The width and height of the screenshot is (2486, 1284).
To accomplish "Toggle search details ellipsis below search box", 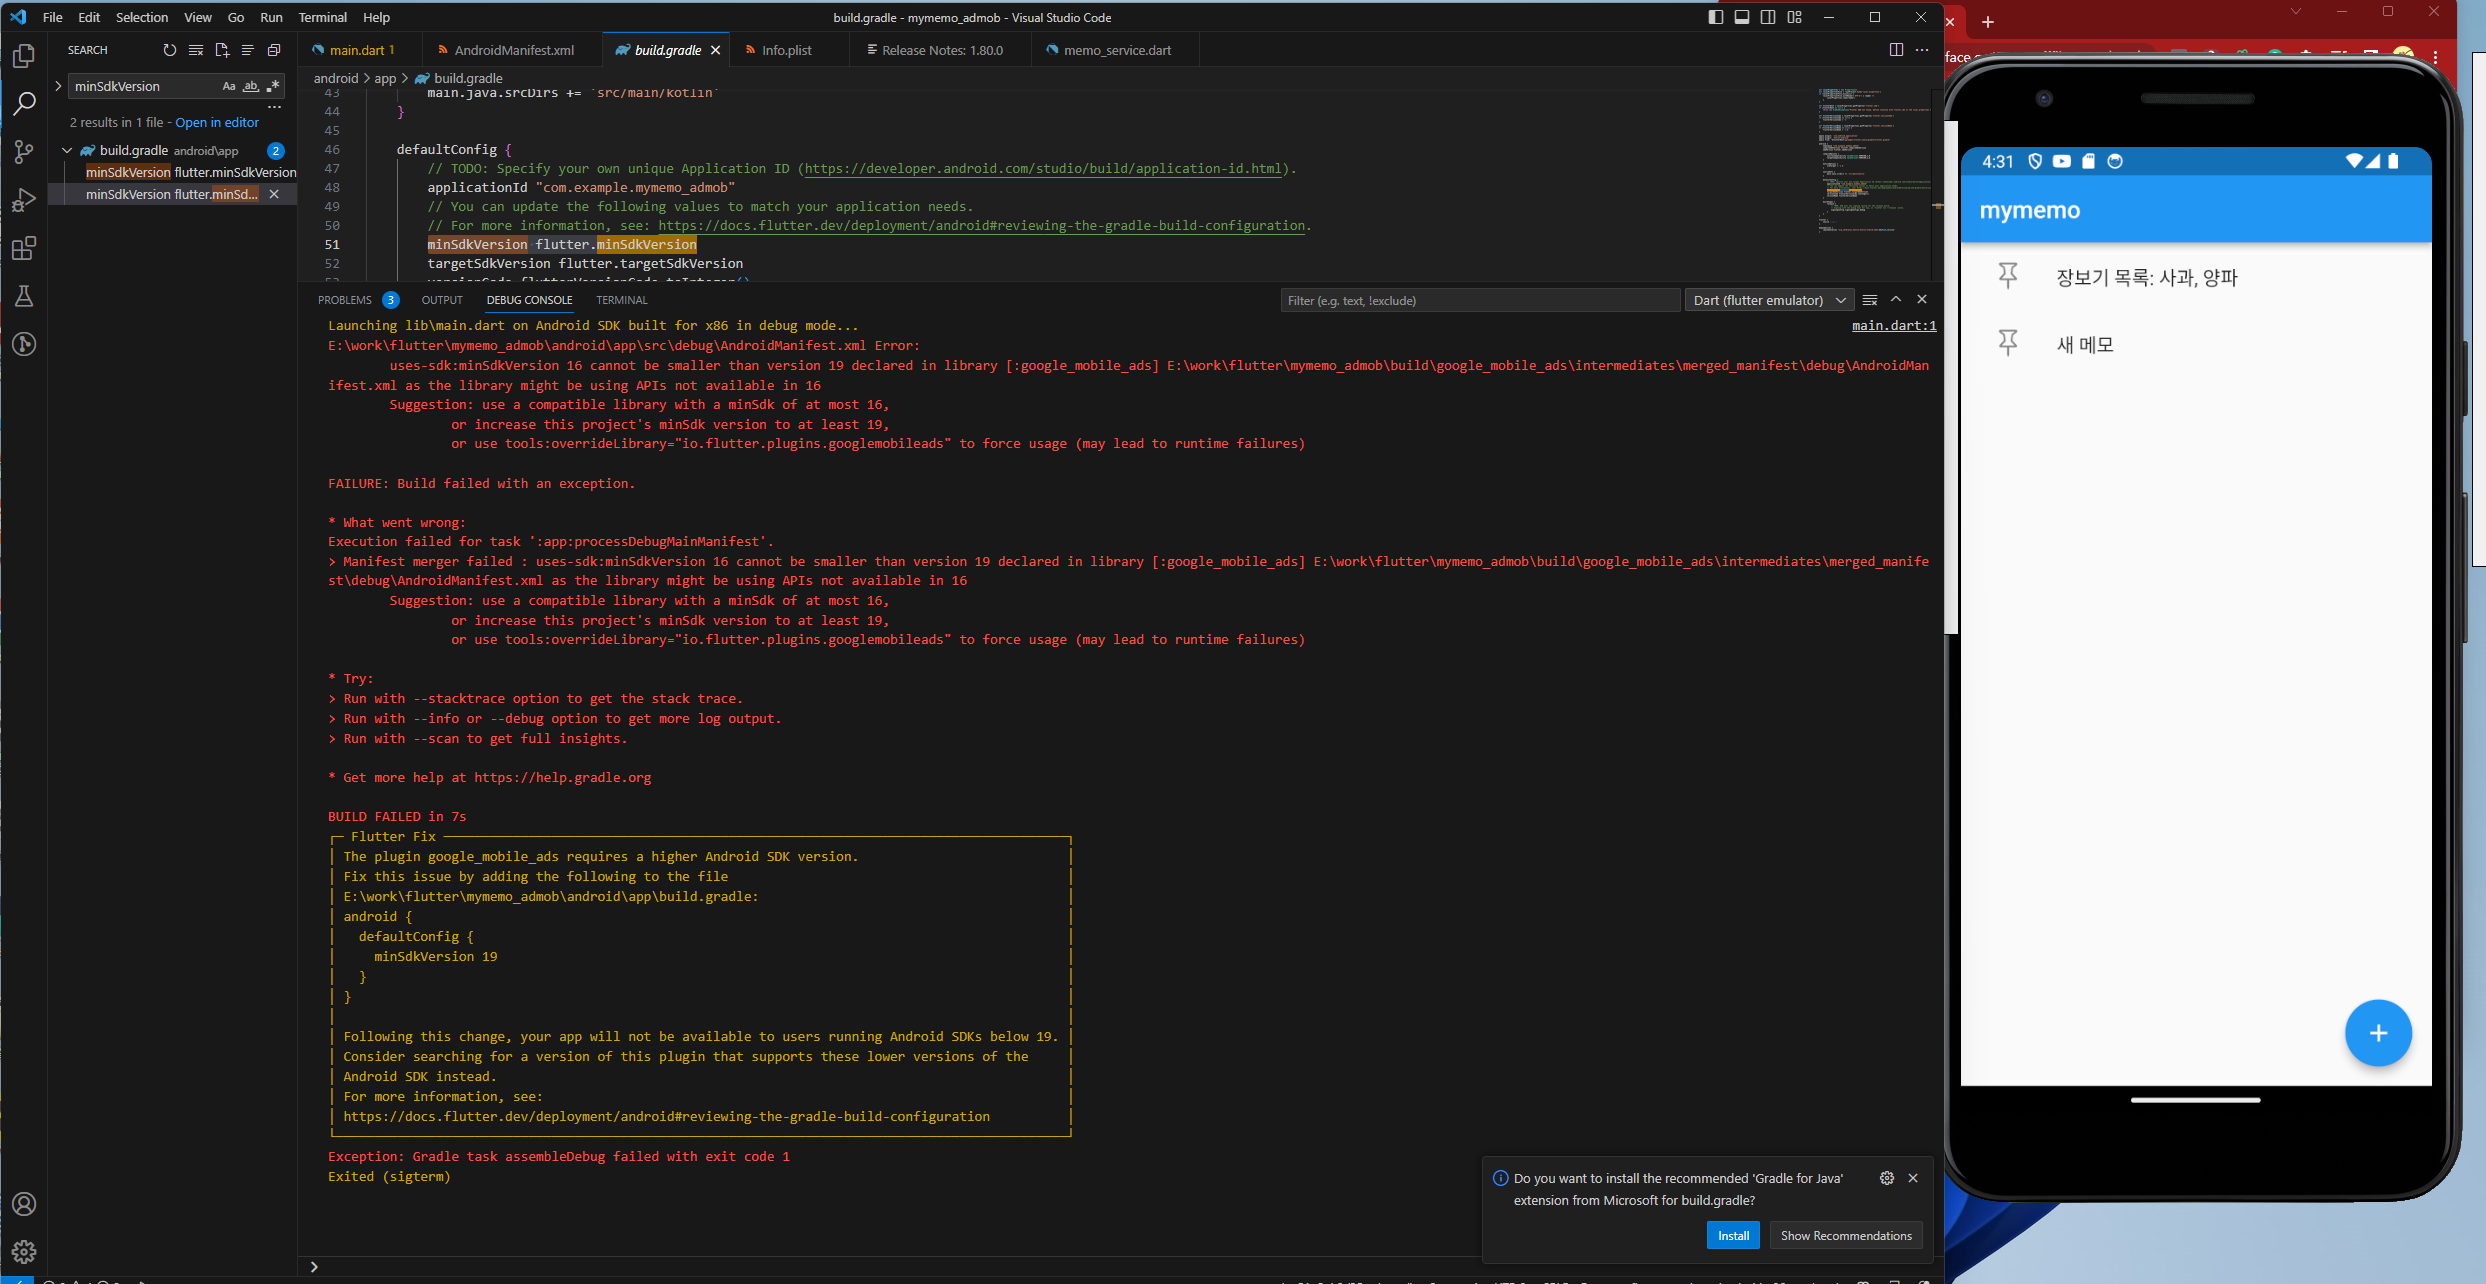I will [x=274, y=106].
